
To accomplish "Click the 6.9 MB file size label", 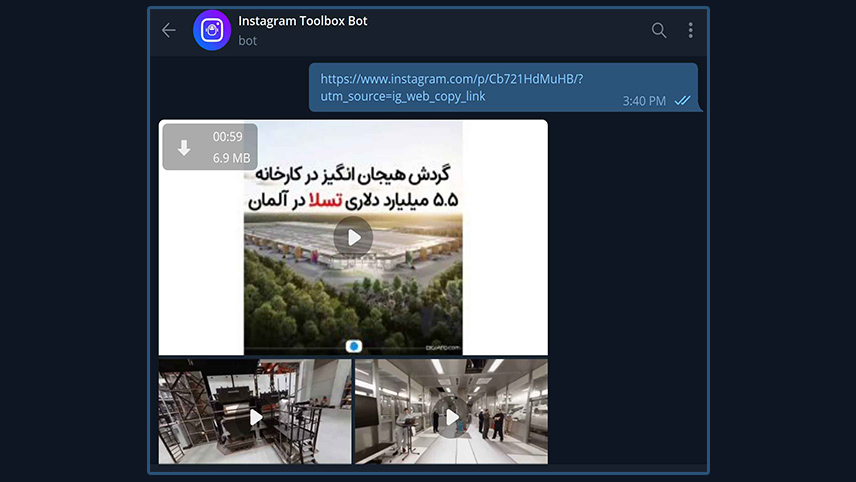I will pyautogui.click(x=231, y=158).
